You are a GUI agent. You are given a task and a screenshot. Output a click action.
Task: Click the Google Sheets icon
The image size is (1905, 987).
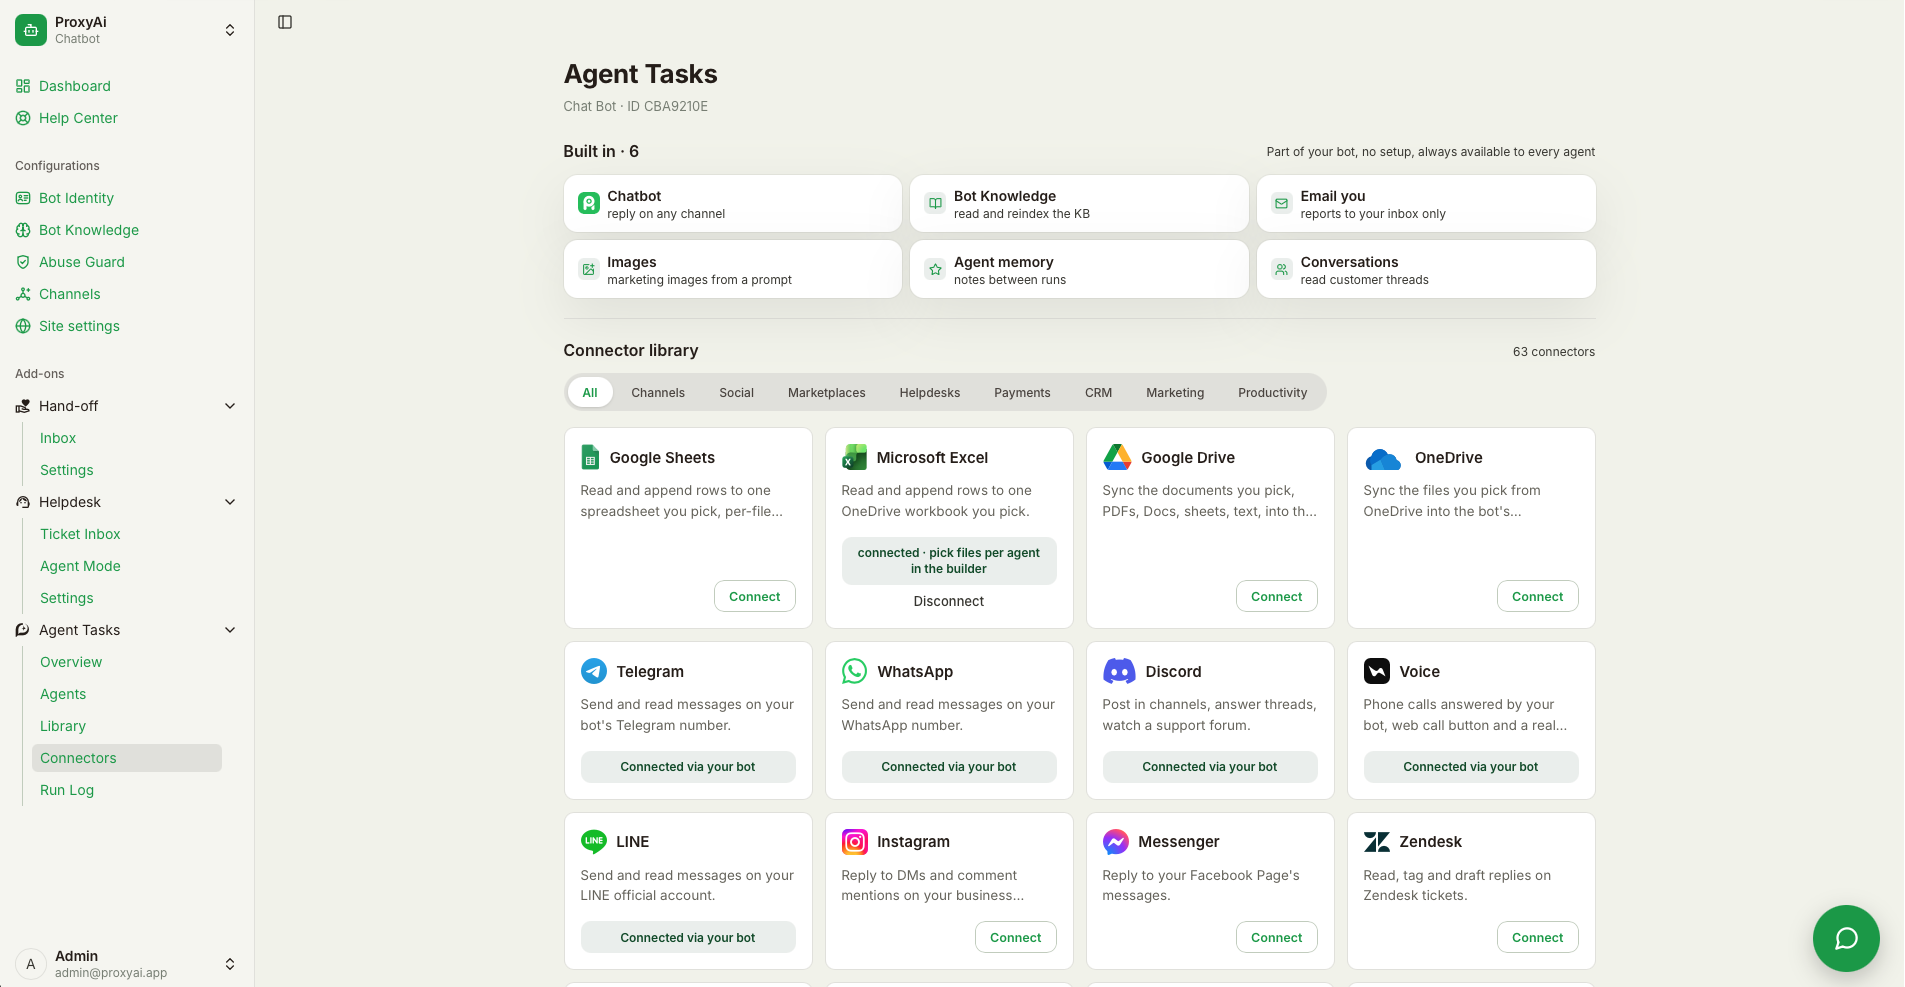[590, 457]
